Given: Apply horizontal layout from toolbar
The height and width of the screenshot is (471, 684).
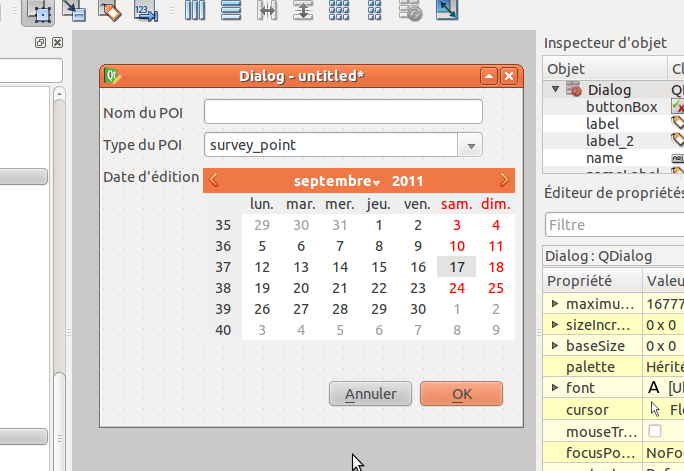Looking at the screenshot, I should [x=195, y=11].
